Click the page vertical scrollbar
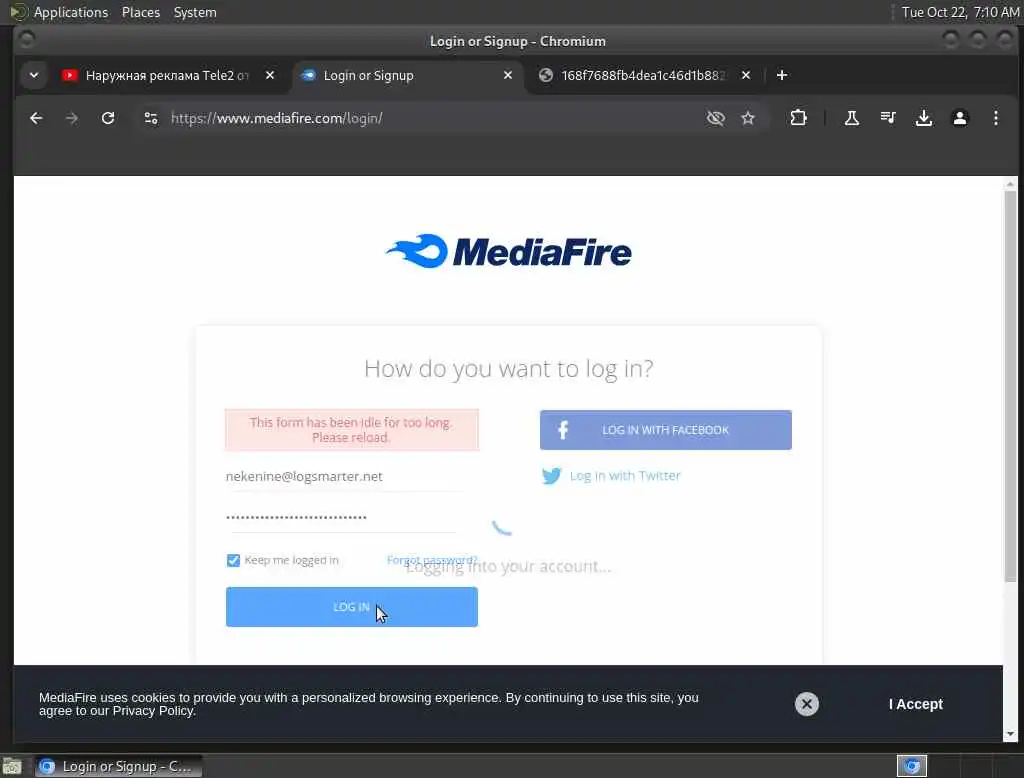This screenshot has width=1024, height=778. tap(1010, 385)
